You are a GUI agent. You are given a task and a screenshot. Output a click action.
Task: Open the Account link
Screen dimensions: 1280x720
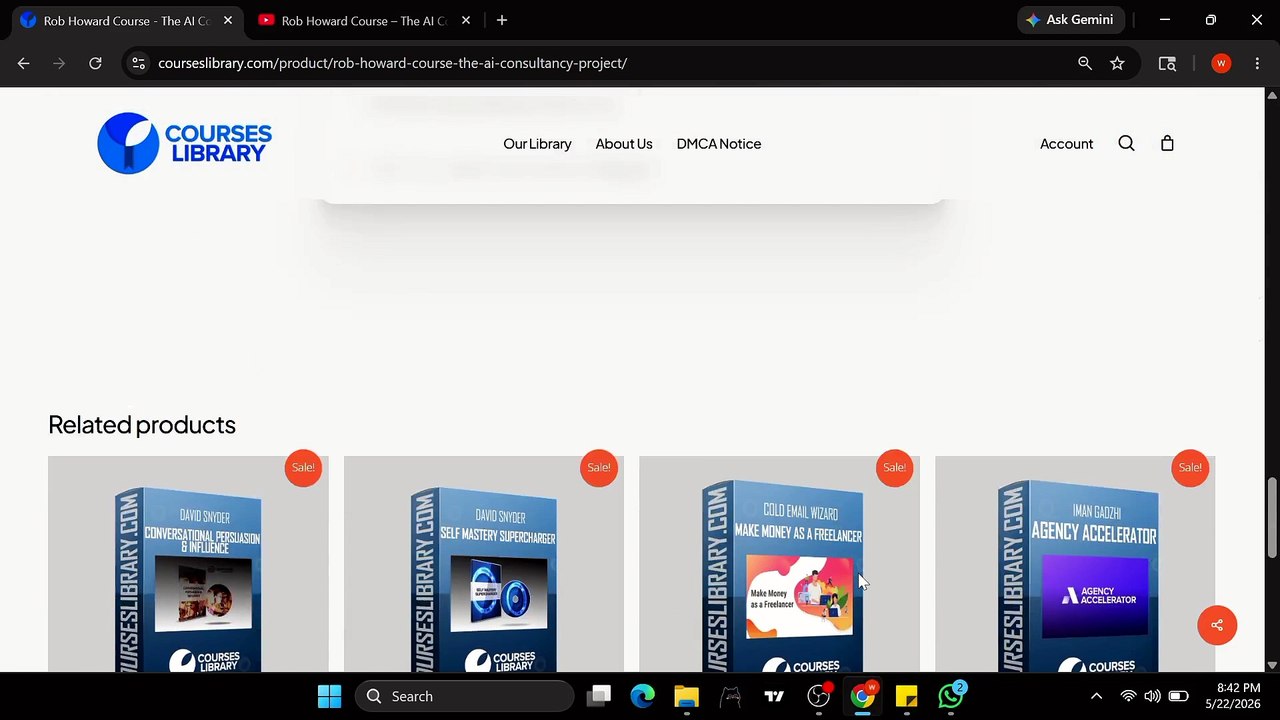pos(1066,144)
